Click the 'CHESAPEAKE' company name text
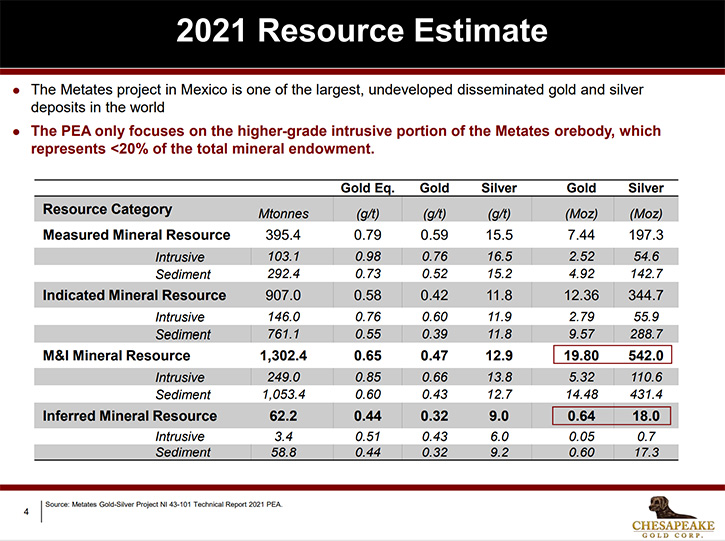Image resolution: width=725 pixels, height=541 pixels. point(673,526)
